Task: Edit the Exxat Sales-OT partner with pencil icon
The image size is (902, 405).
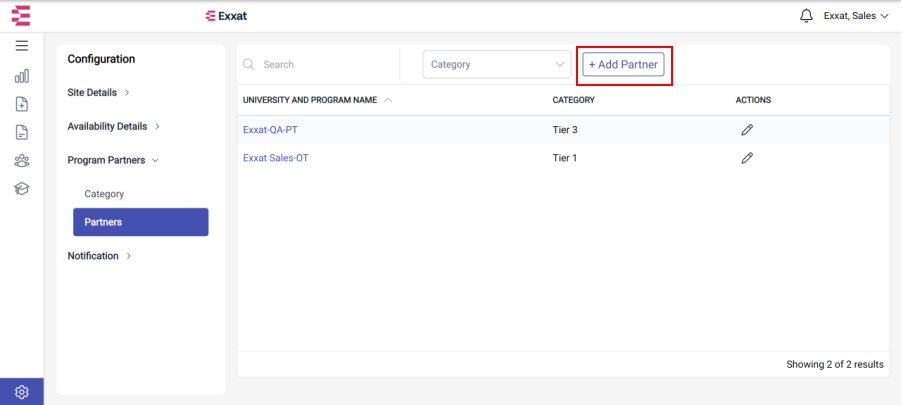Action: pyautogui.click(x=747, y=158)
